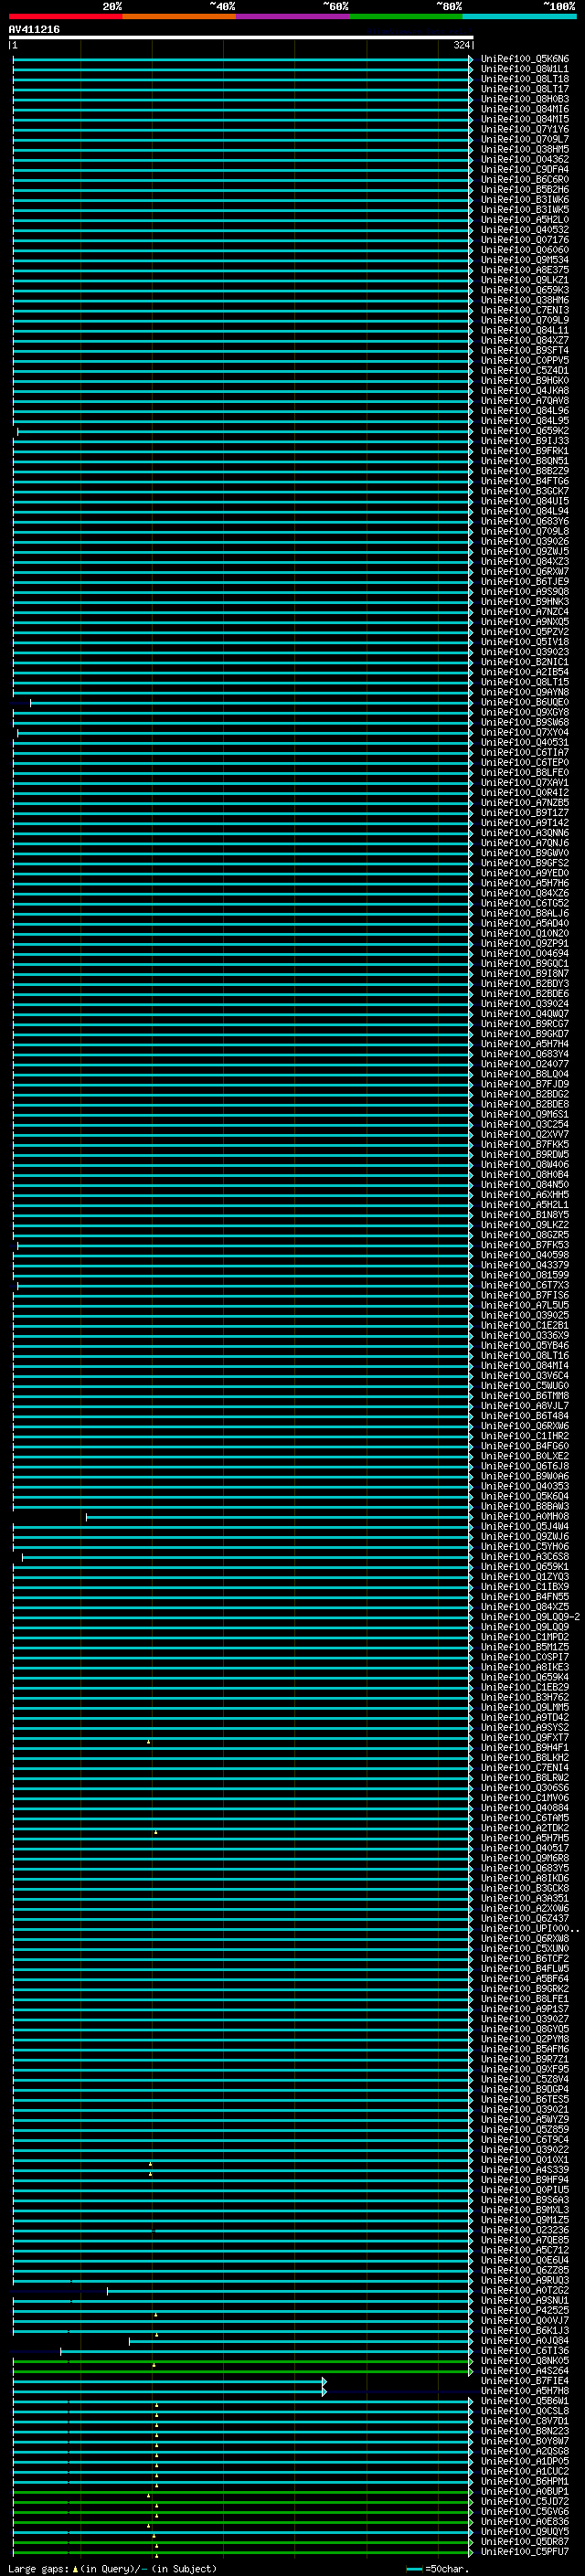Click the green ~80% identity legend bar

(x=406, y=16)
